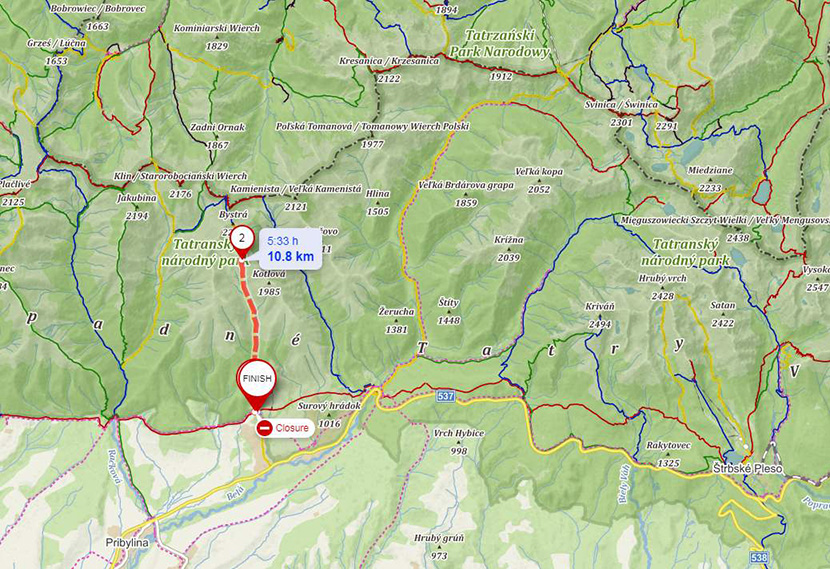This screenshot has height=569, width=830.
Task: Open the Closure label badge
Action: (285, 428)
